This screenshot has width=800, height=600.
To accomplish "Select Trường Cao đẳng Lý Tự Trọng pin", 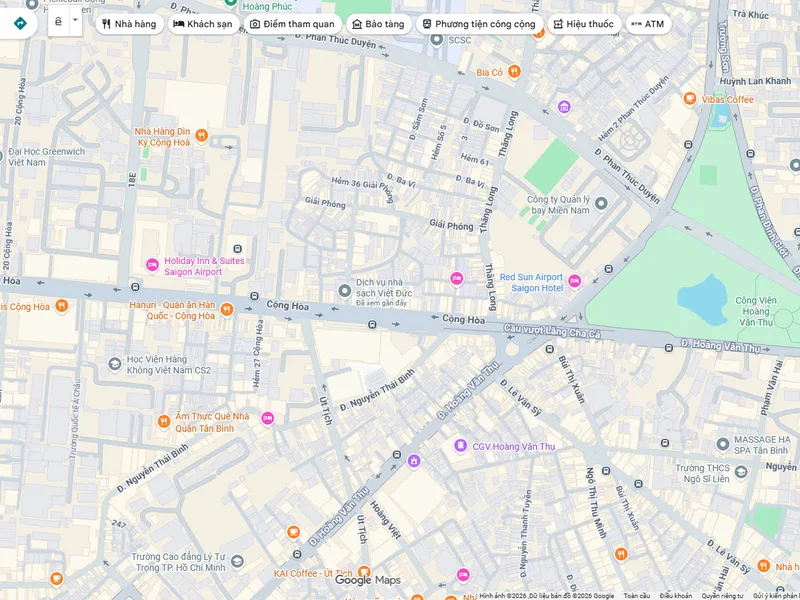I will point(237,562).
